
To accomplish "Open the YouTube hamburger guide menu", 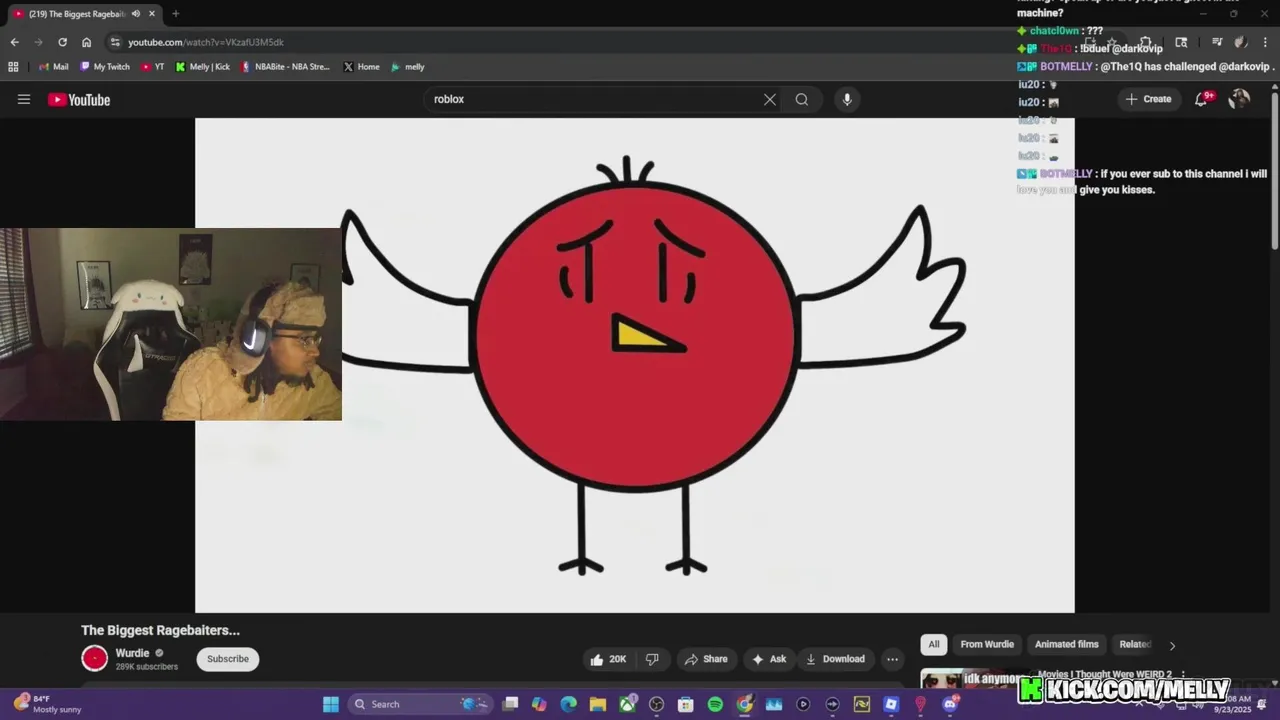I will (x=24, y=99).
